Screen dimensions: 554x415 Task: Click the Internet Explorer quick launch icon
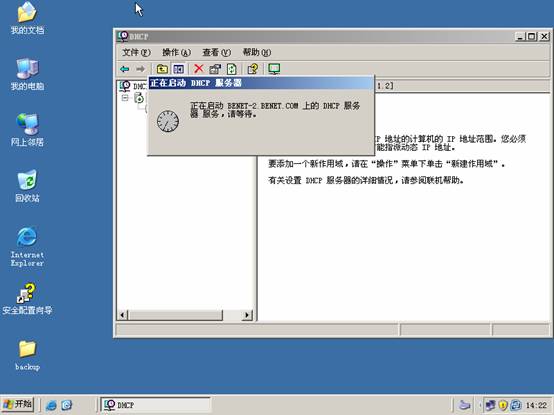[51, 405]
